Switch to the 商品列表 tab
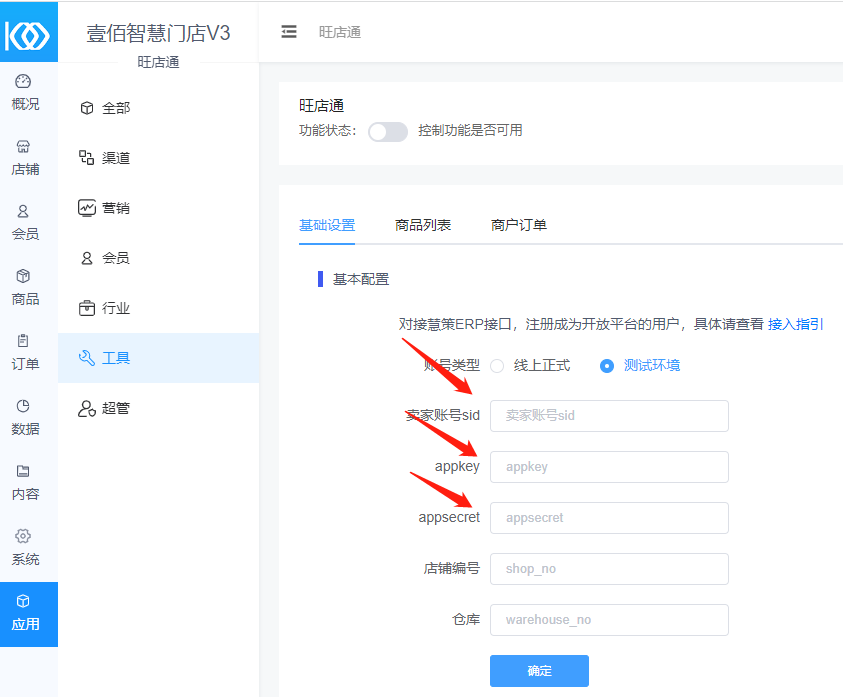Screen dimensions: 843x697 423,225
